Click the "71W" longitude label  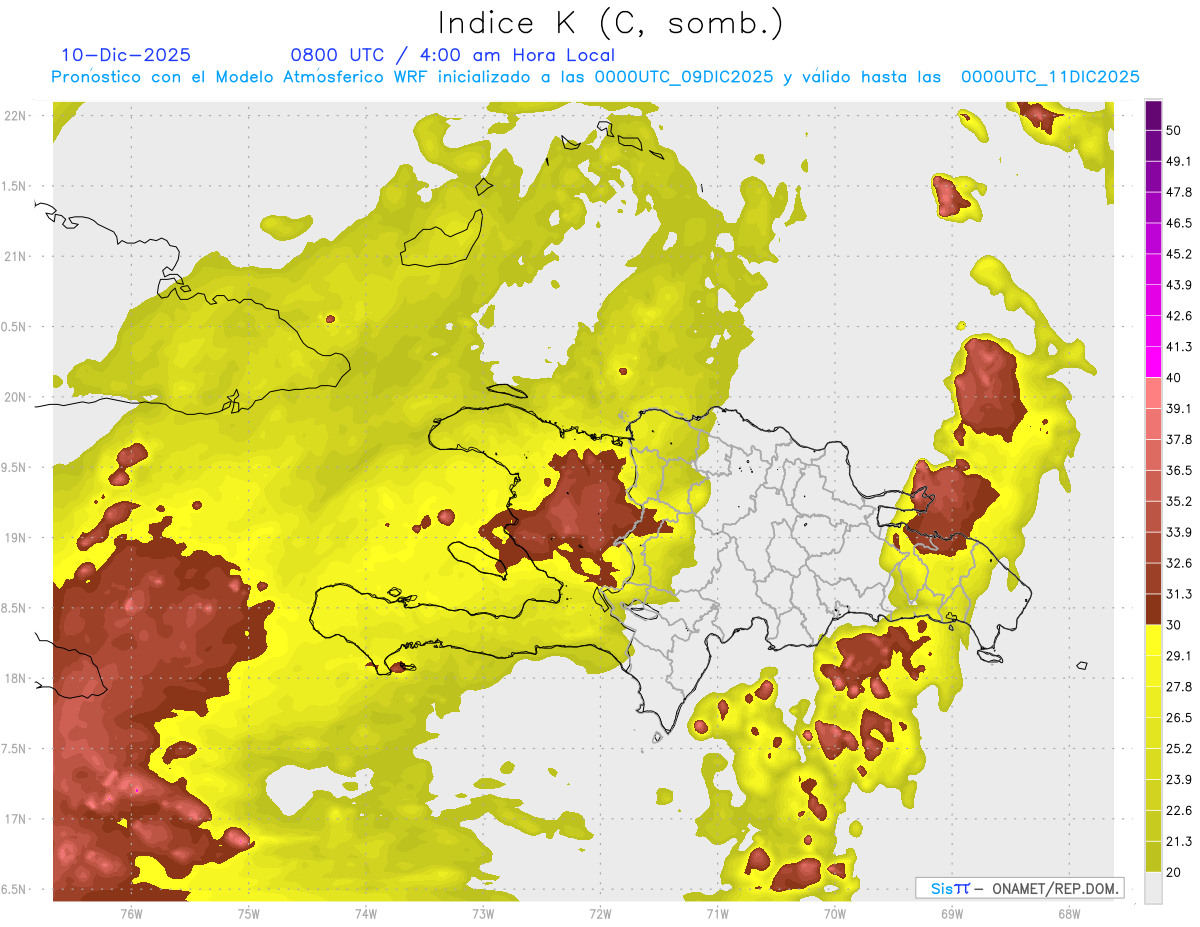point(717,913)
